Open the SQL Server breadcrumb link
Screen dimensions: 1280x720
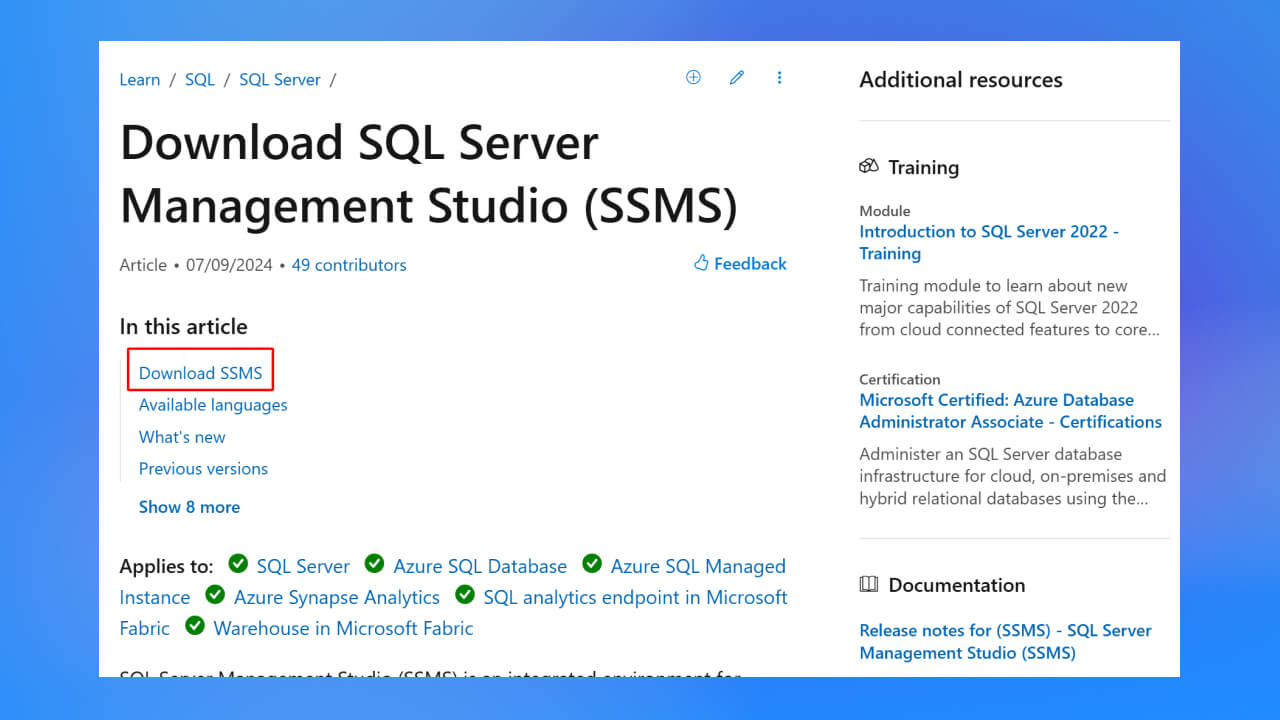coord(280,80)
